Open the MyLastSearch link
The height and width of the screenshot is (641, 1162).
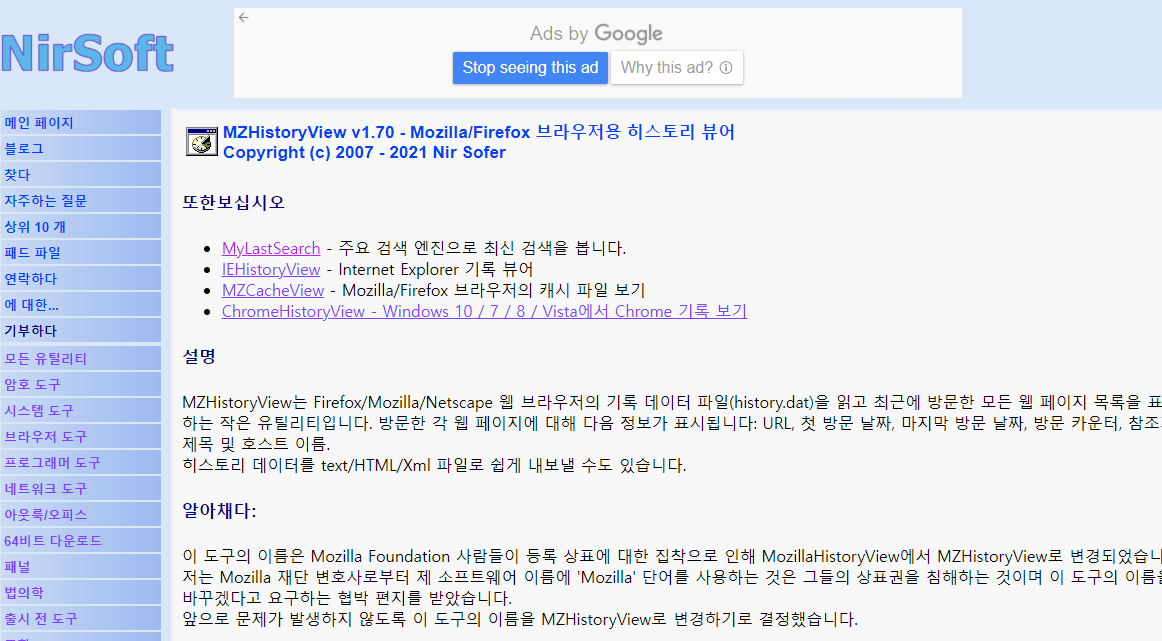(x=270, y=248)
